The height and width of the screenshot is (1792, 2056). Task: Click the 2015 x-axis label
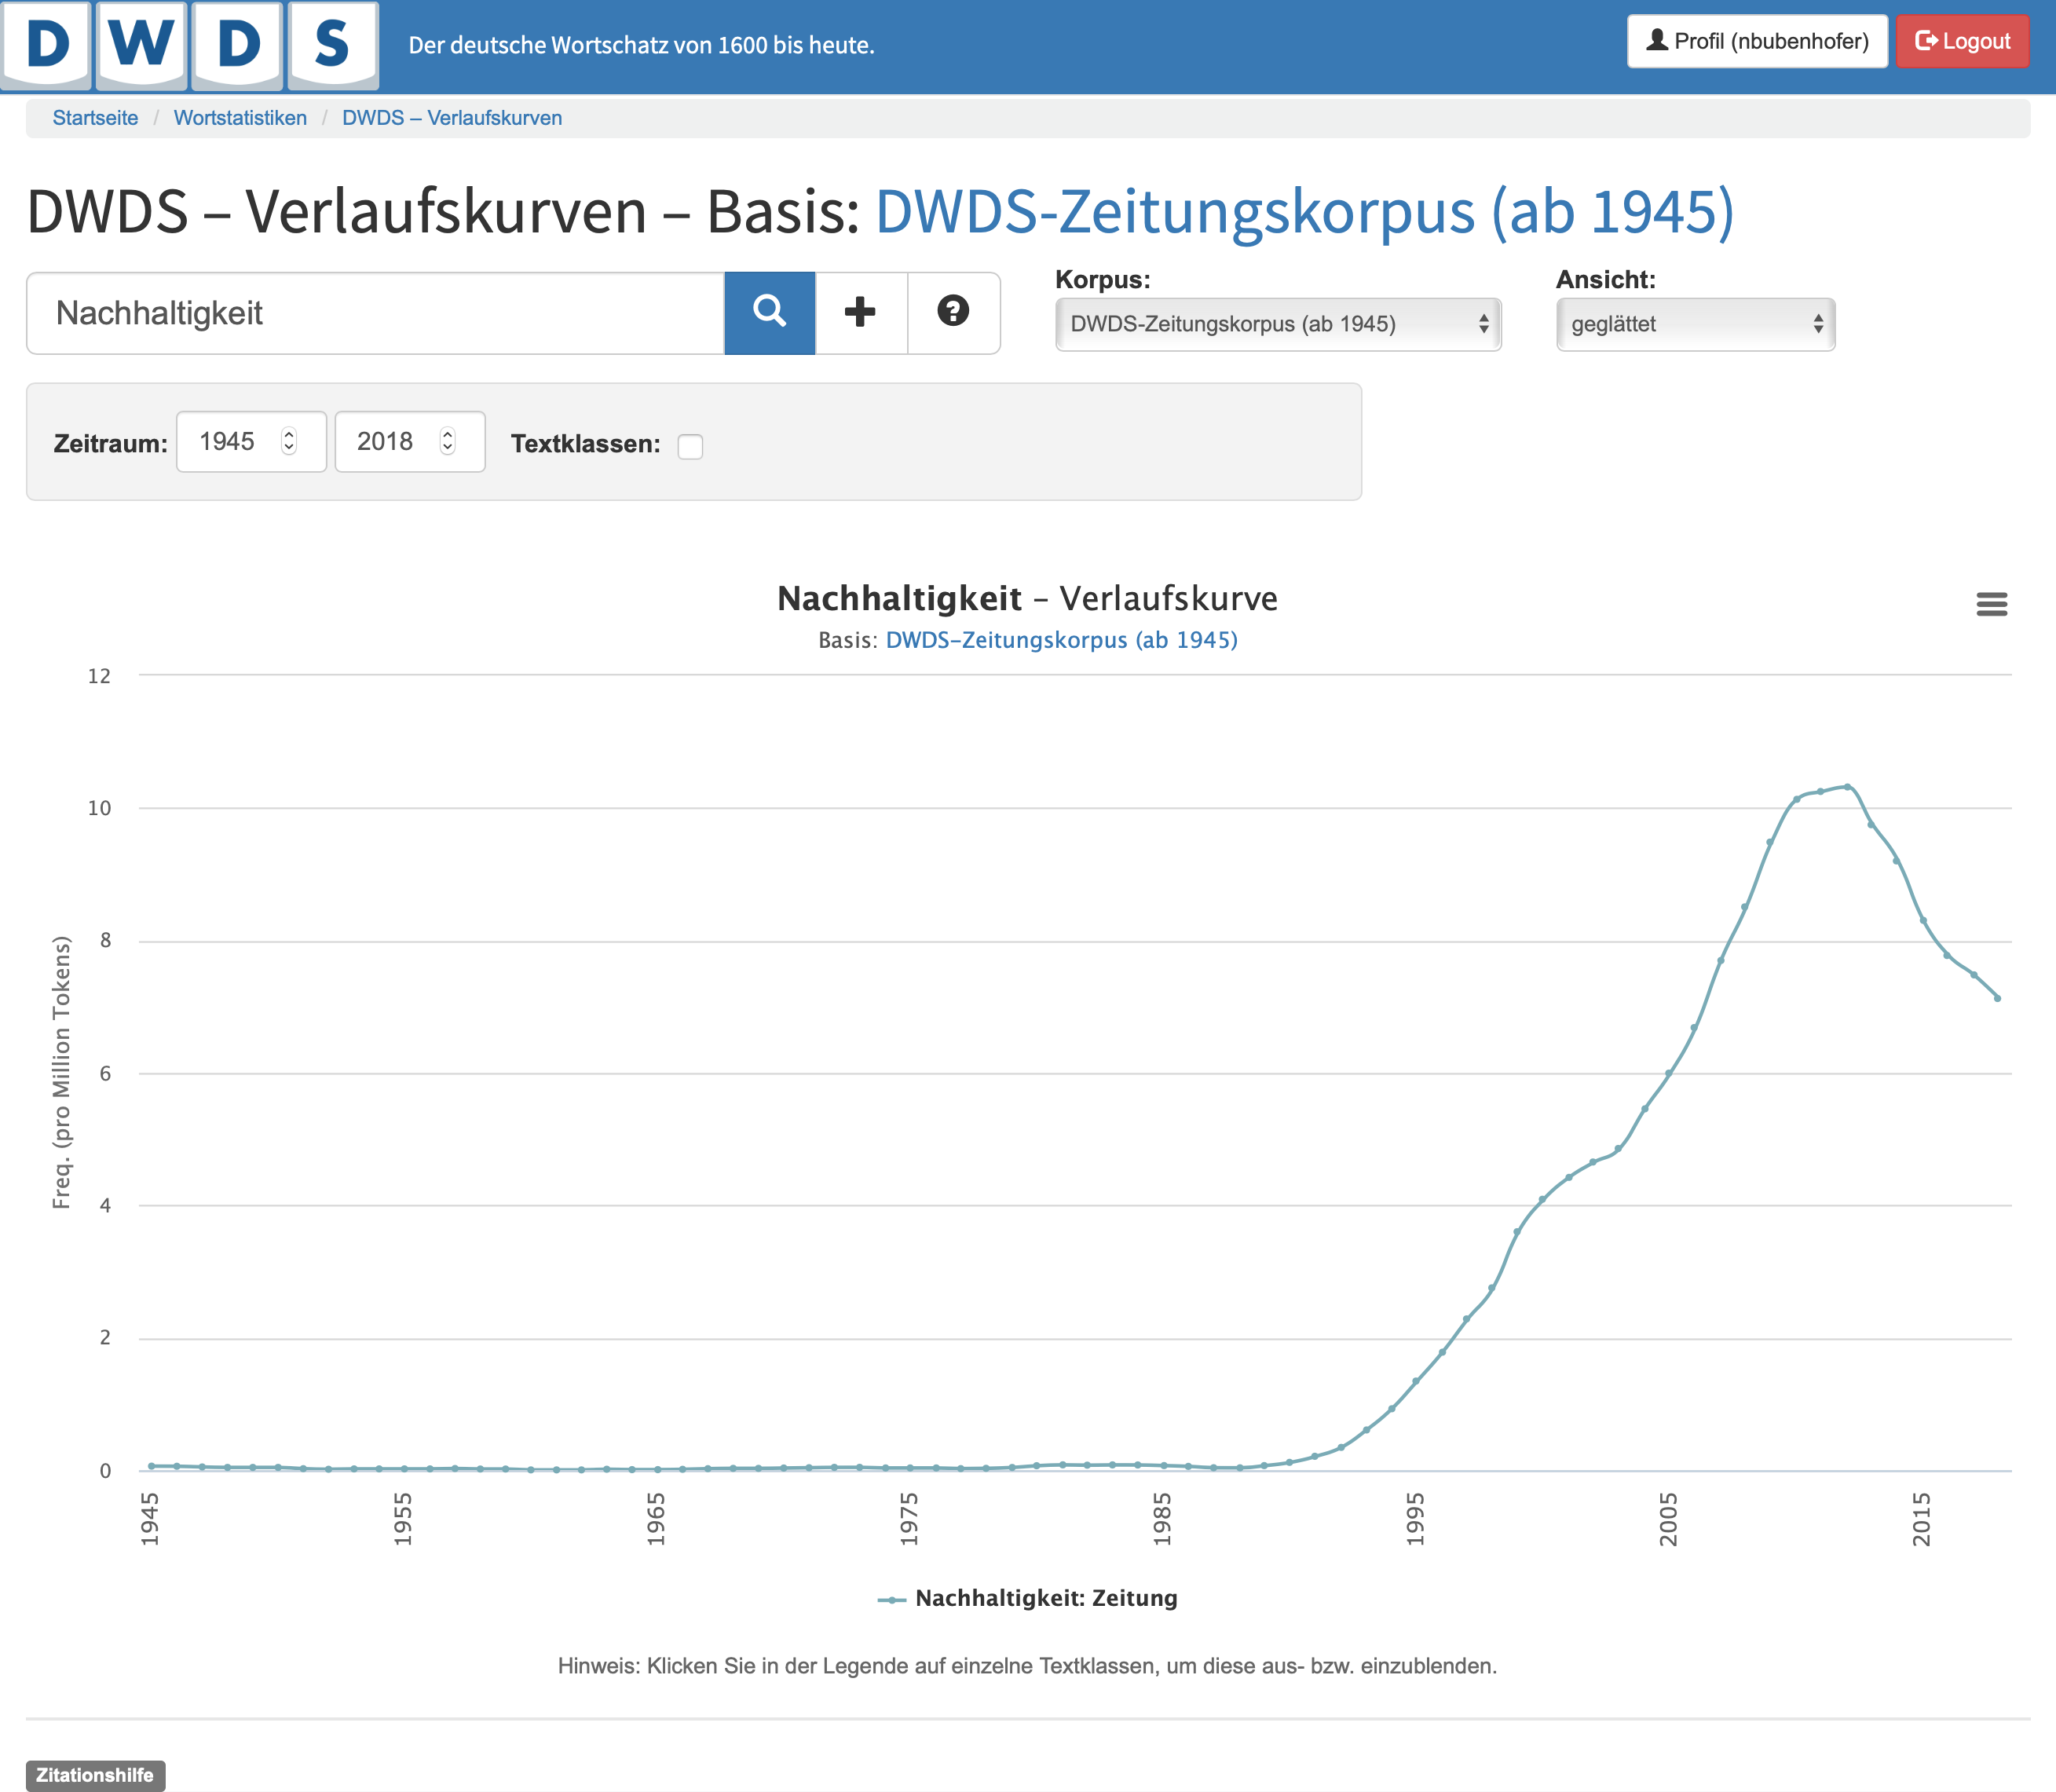tap(1921, 1519)
